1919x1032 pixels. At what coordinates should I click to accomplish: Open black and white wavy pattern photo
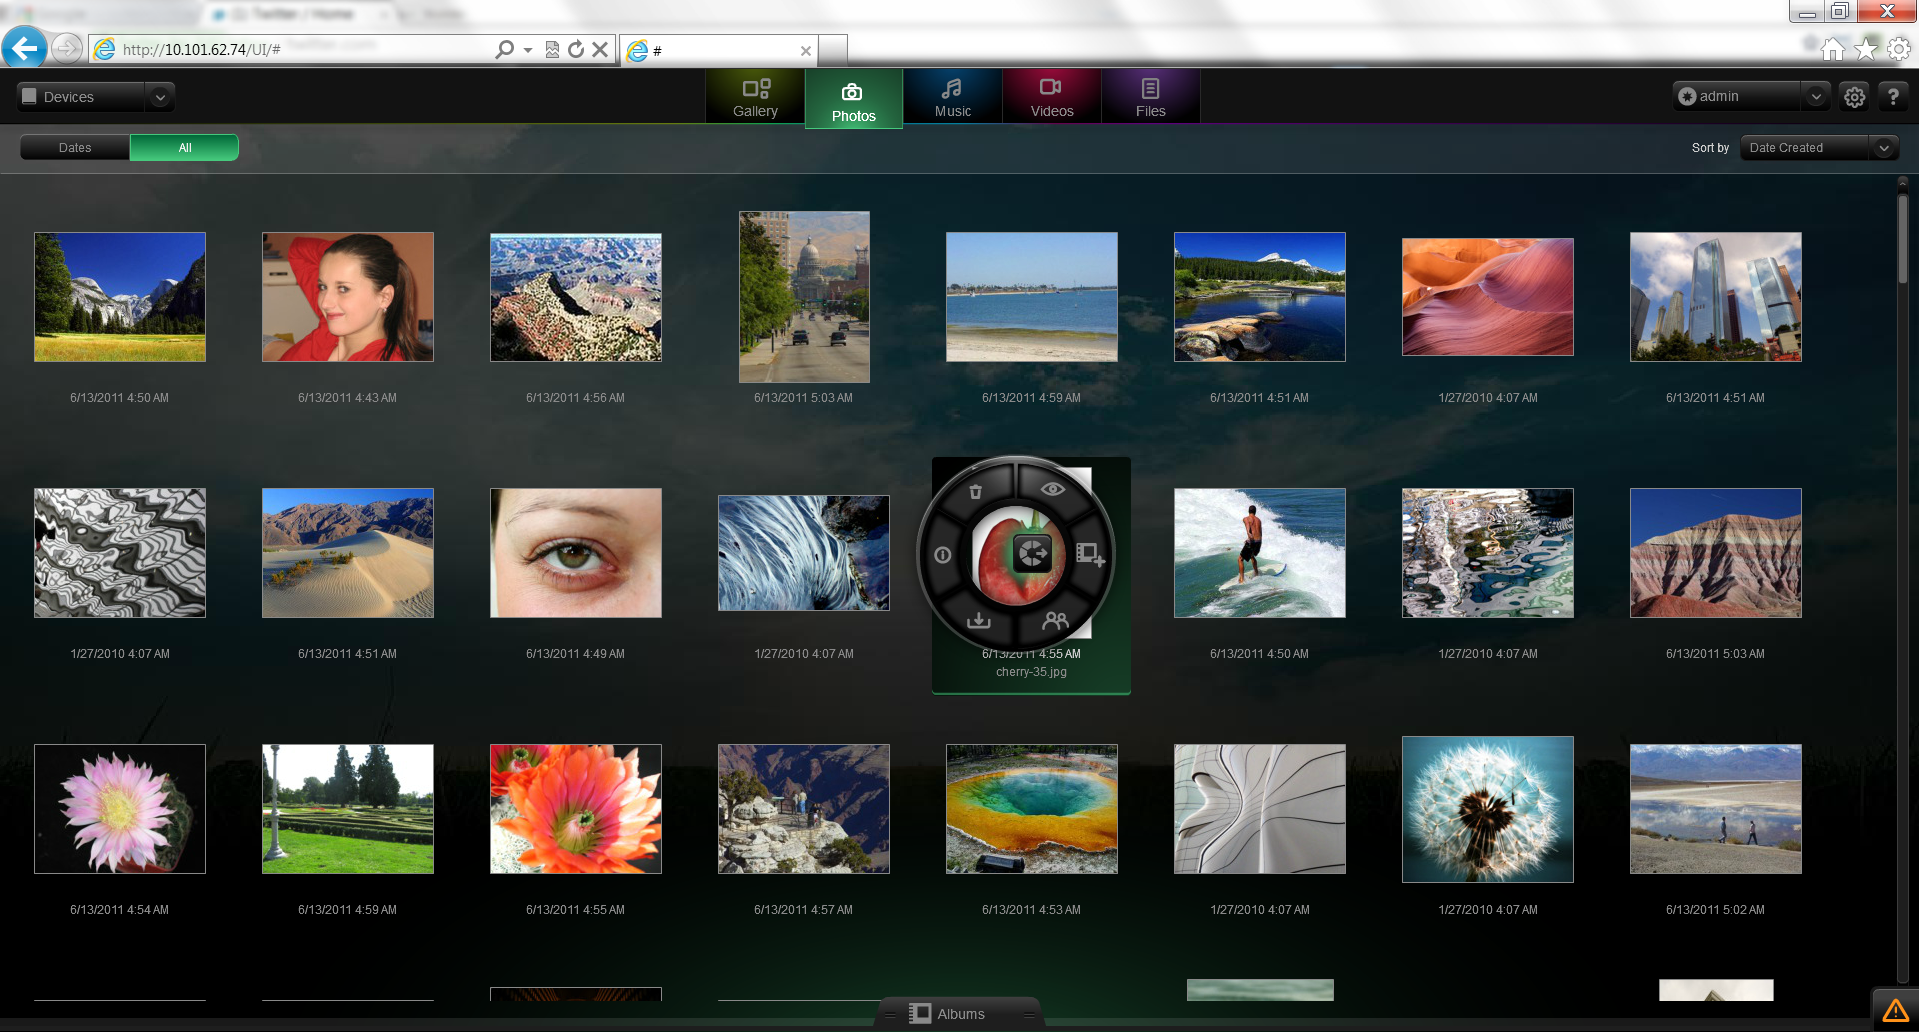pyautogui.click(x=120, y=553)
